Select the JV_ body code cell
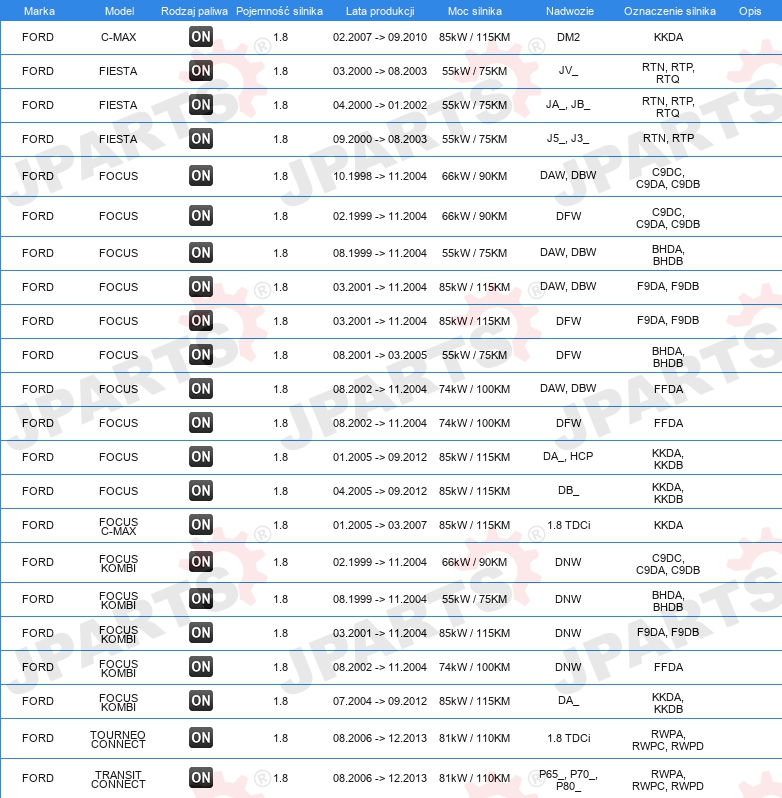 coord(568,71)
